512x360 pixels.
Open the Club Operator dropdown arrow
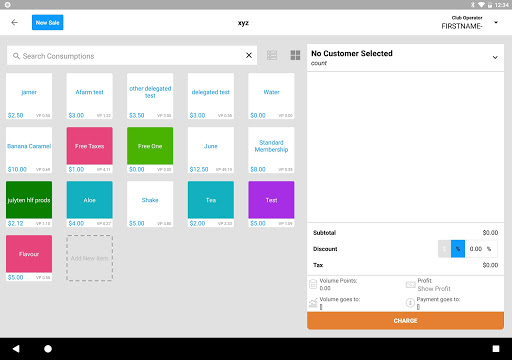[496, 22]
